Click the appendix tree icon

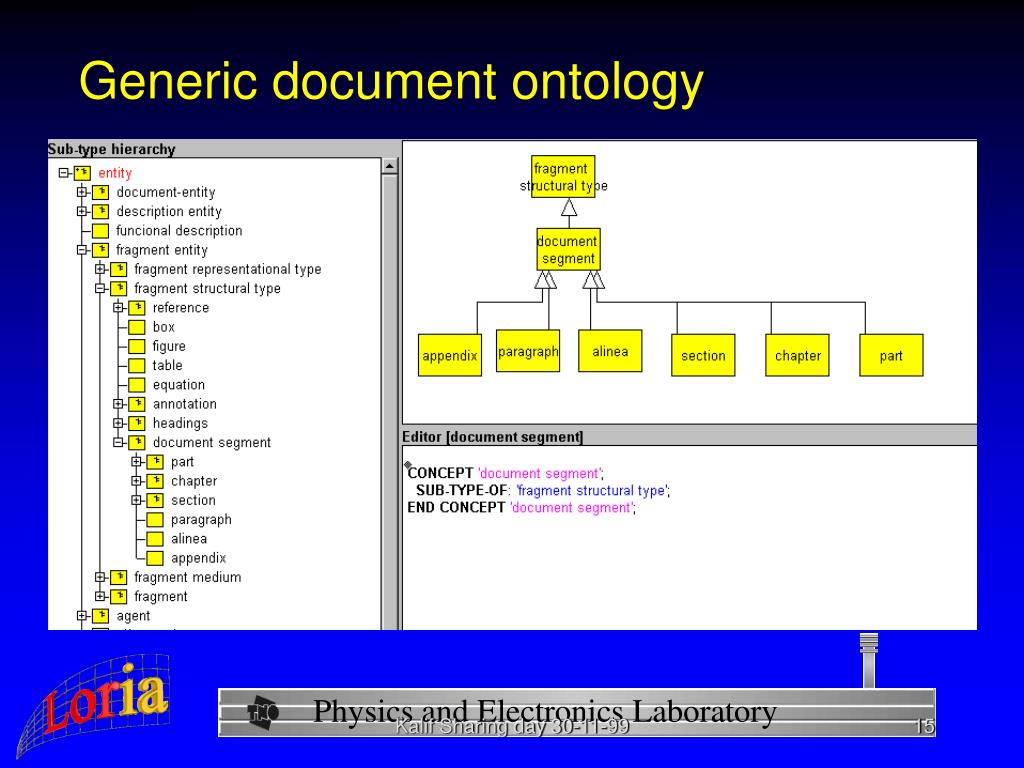point(155,558)
